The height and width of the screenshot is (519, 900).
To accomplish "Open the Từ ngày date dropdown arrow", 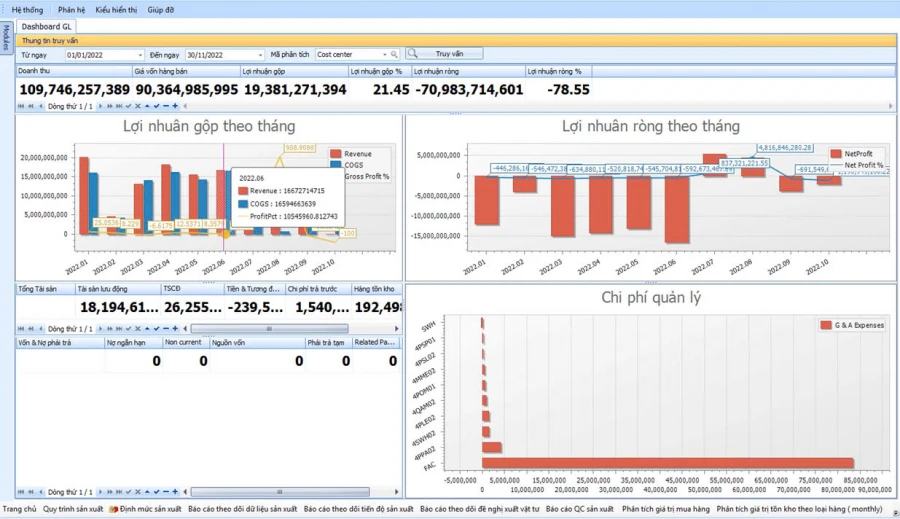I will (140, 55).
